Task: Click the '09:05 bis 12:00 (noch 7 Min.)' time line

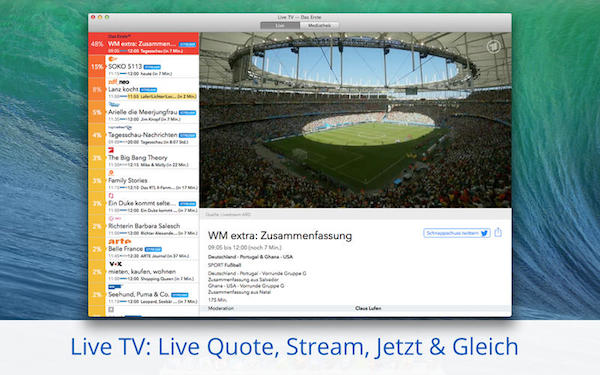Action: tap(245, 248)
